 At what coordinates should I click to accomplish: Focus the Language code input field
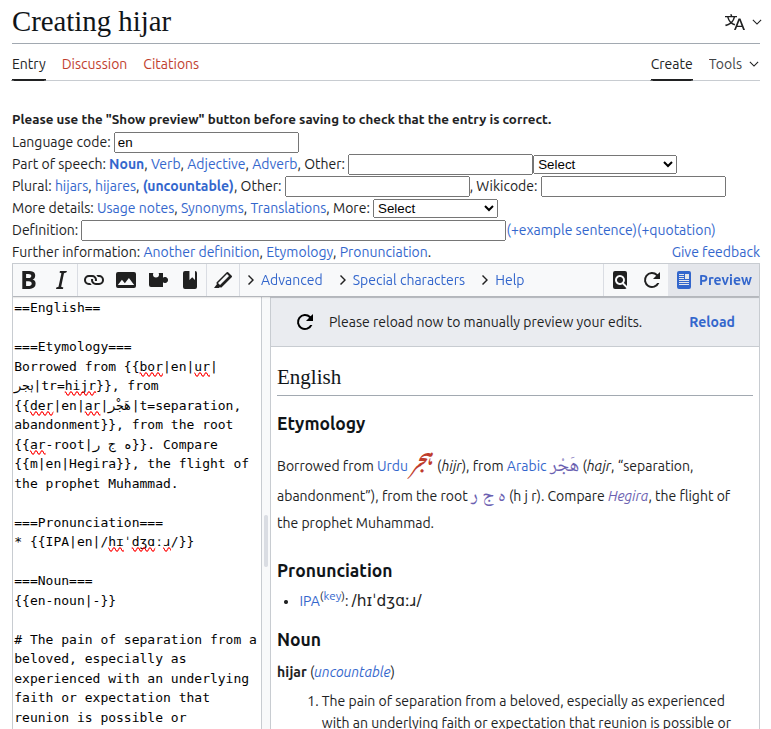[x=207, y=143]
